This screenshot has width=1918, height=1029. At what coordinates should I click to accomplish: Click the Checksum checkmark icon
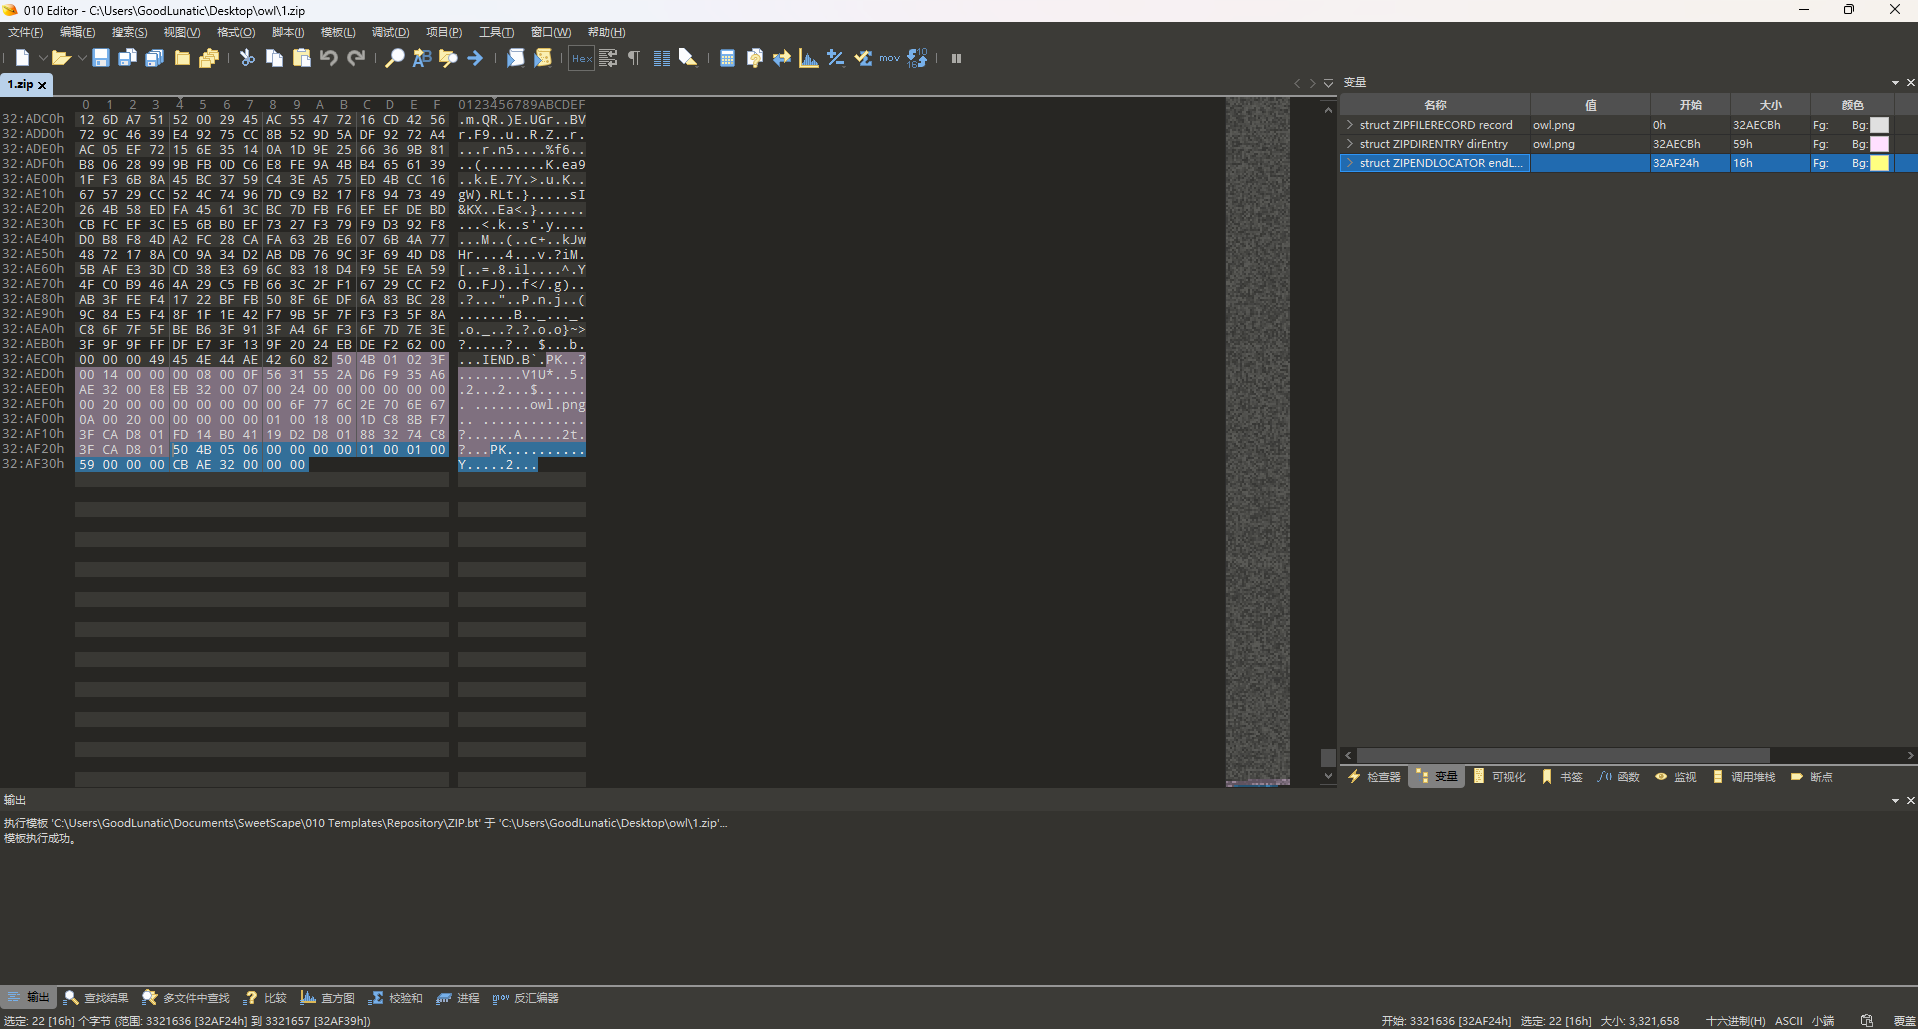point(862,58)
